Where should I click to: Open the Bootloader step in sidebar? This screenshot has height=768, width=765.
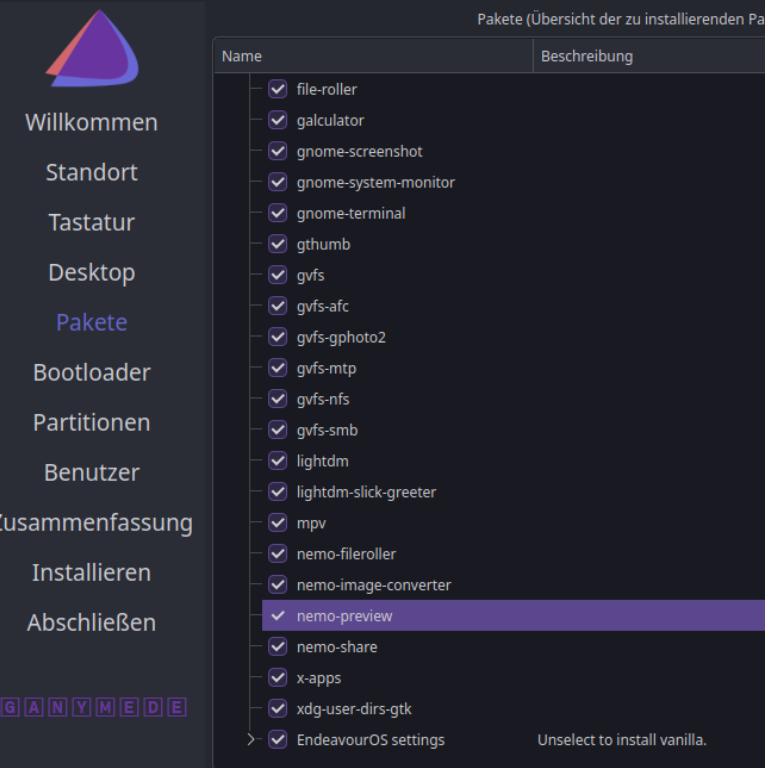(x=92, y=372)
